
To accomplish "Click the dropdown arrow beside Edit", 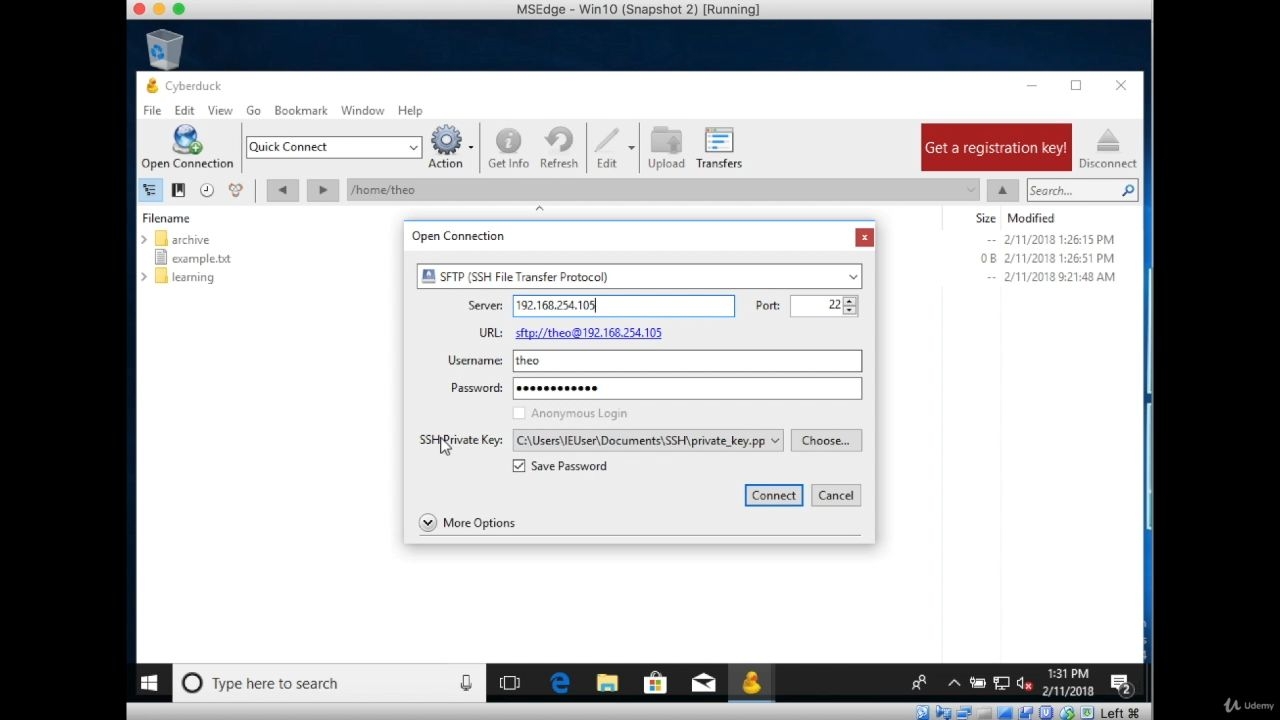I will [x=631, y=148].
